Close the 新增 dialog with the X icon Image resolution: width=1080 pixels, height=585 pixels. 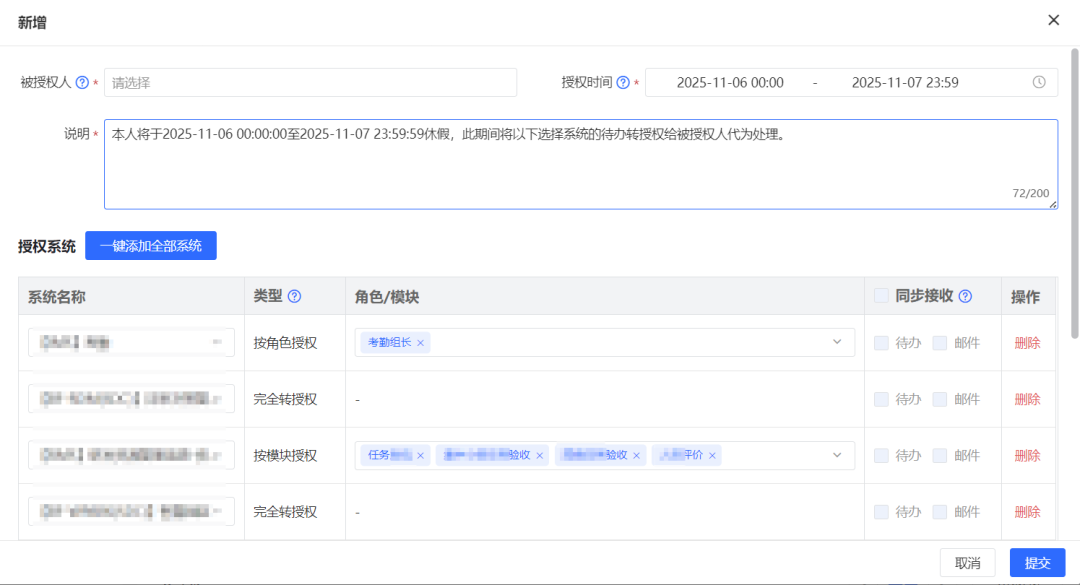tap(1053, 20)
